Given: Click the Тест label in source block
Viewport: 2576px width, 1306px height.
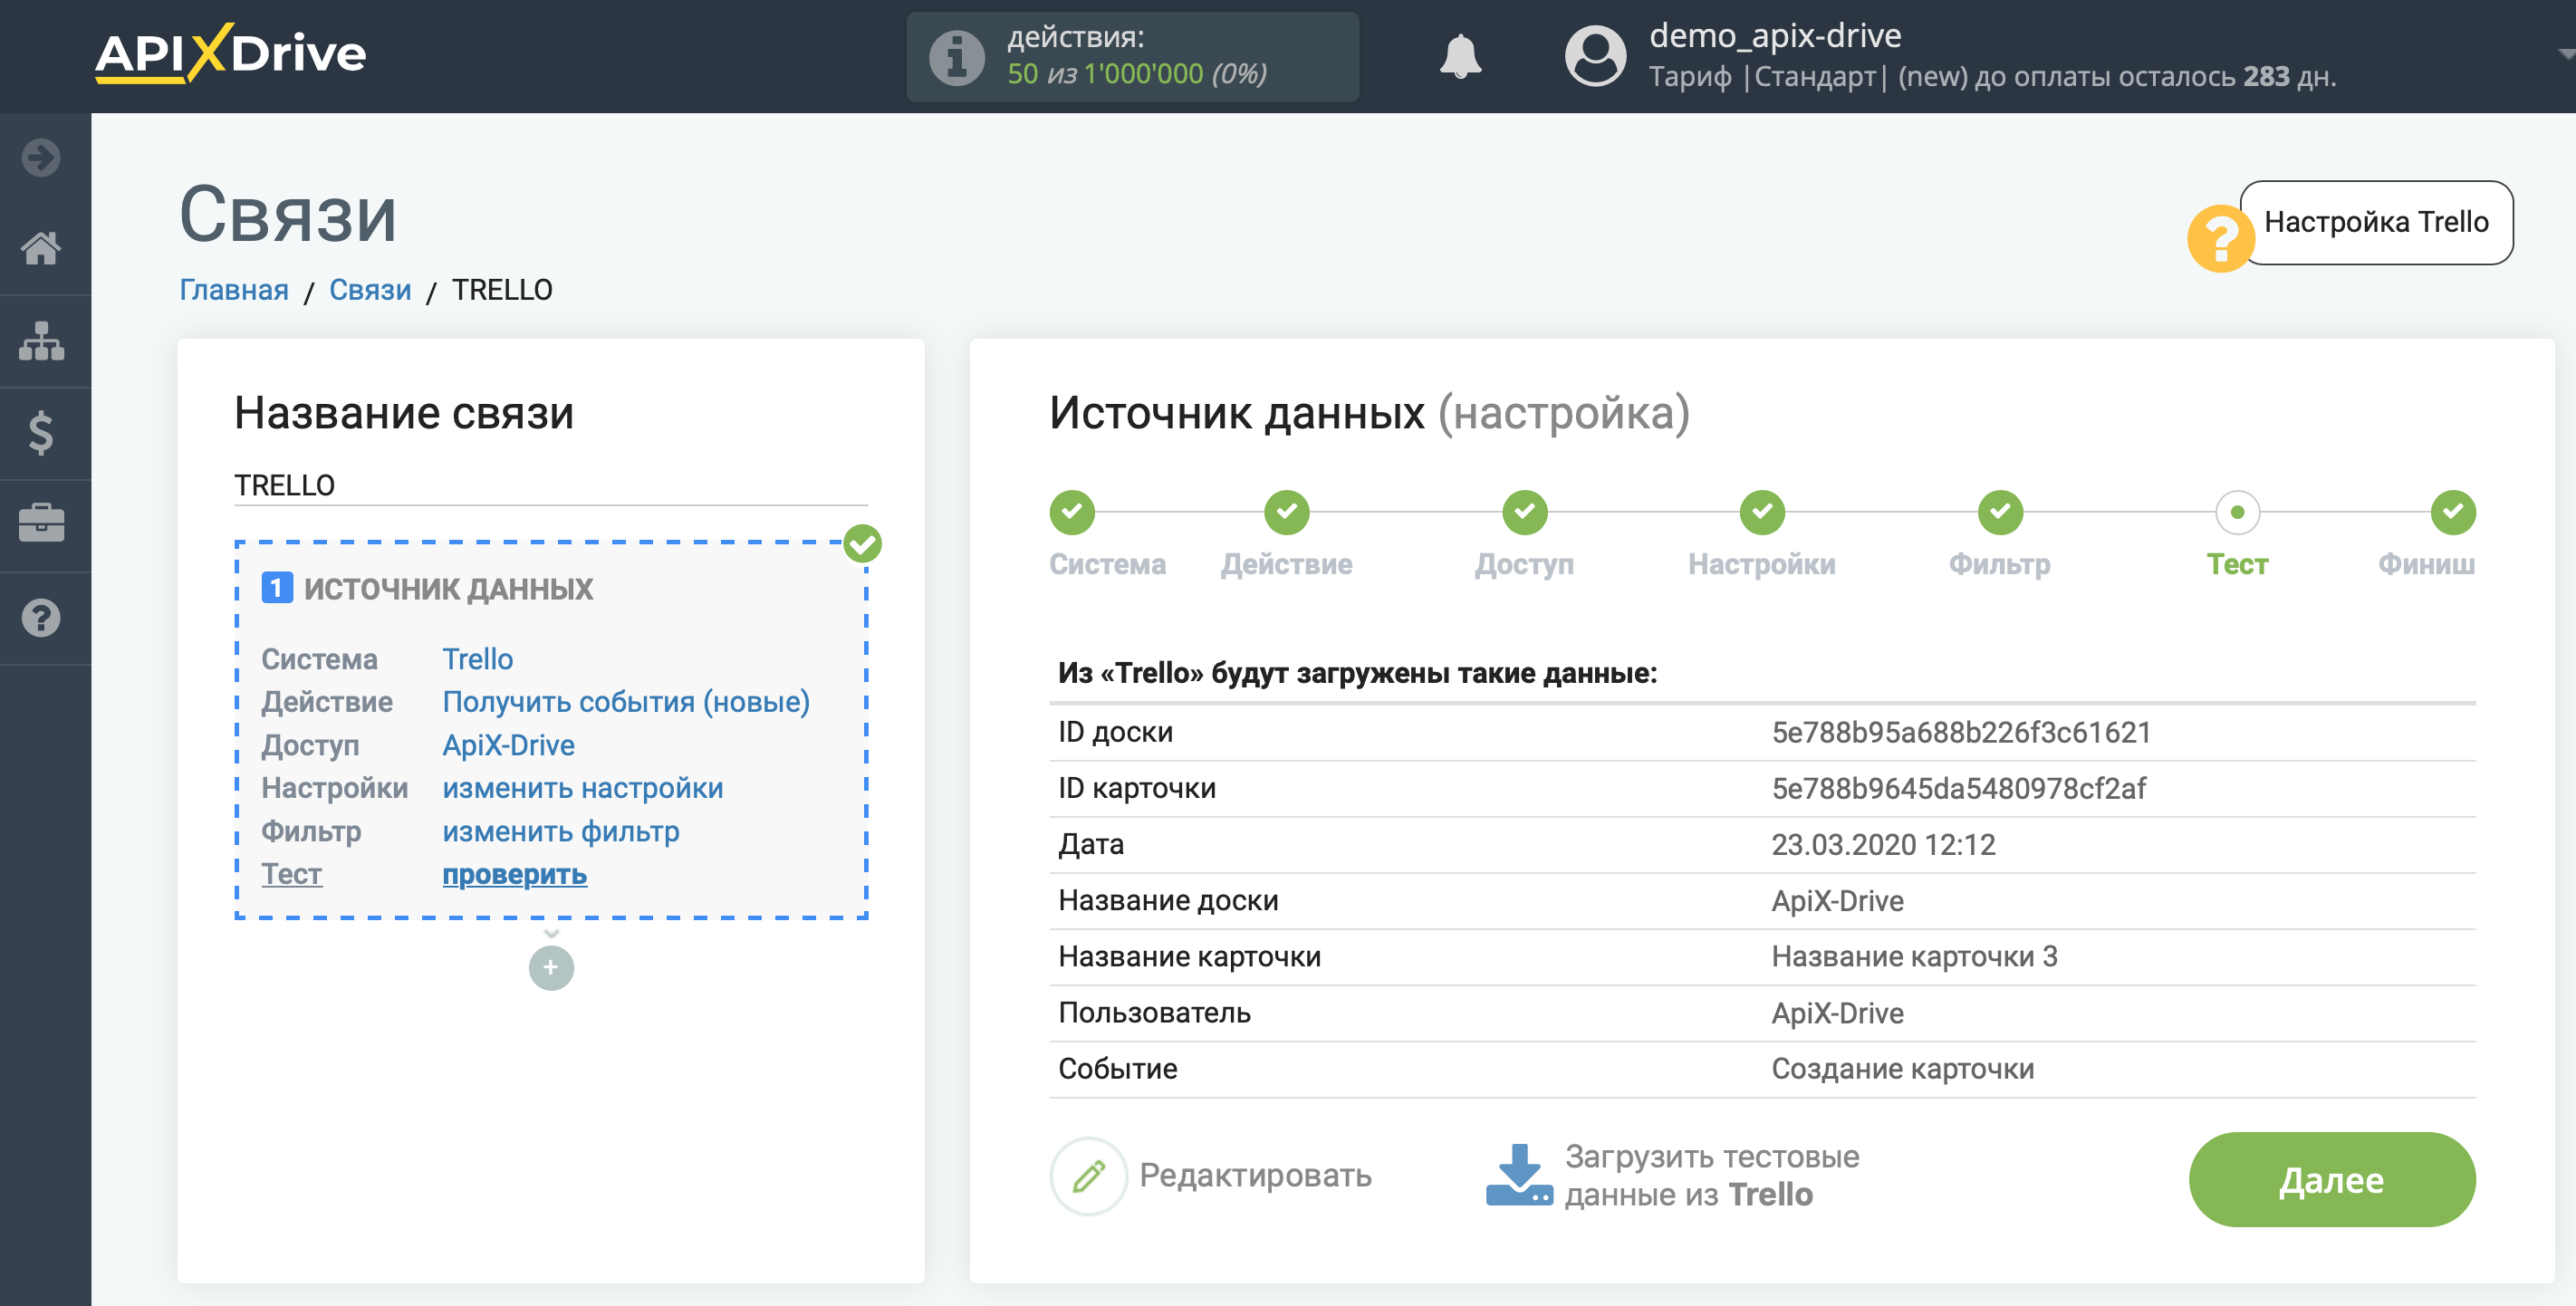Looking at the screenshot, I should point(292,874).
